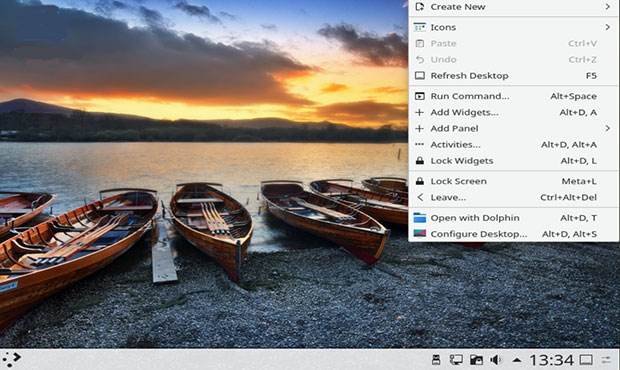Expand the Add Panel submenu chevron
620x370 pixels.
coord(607,128)
